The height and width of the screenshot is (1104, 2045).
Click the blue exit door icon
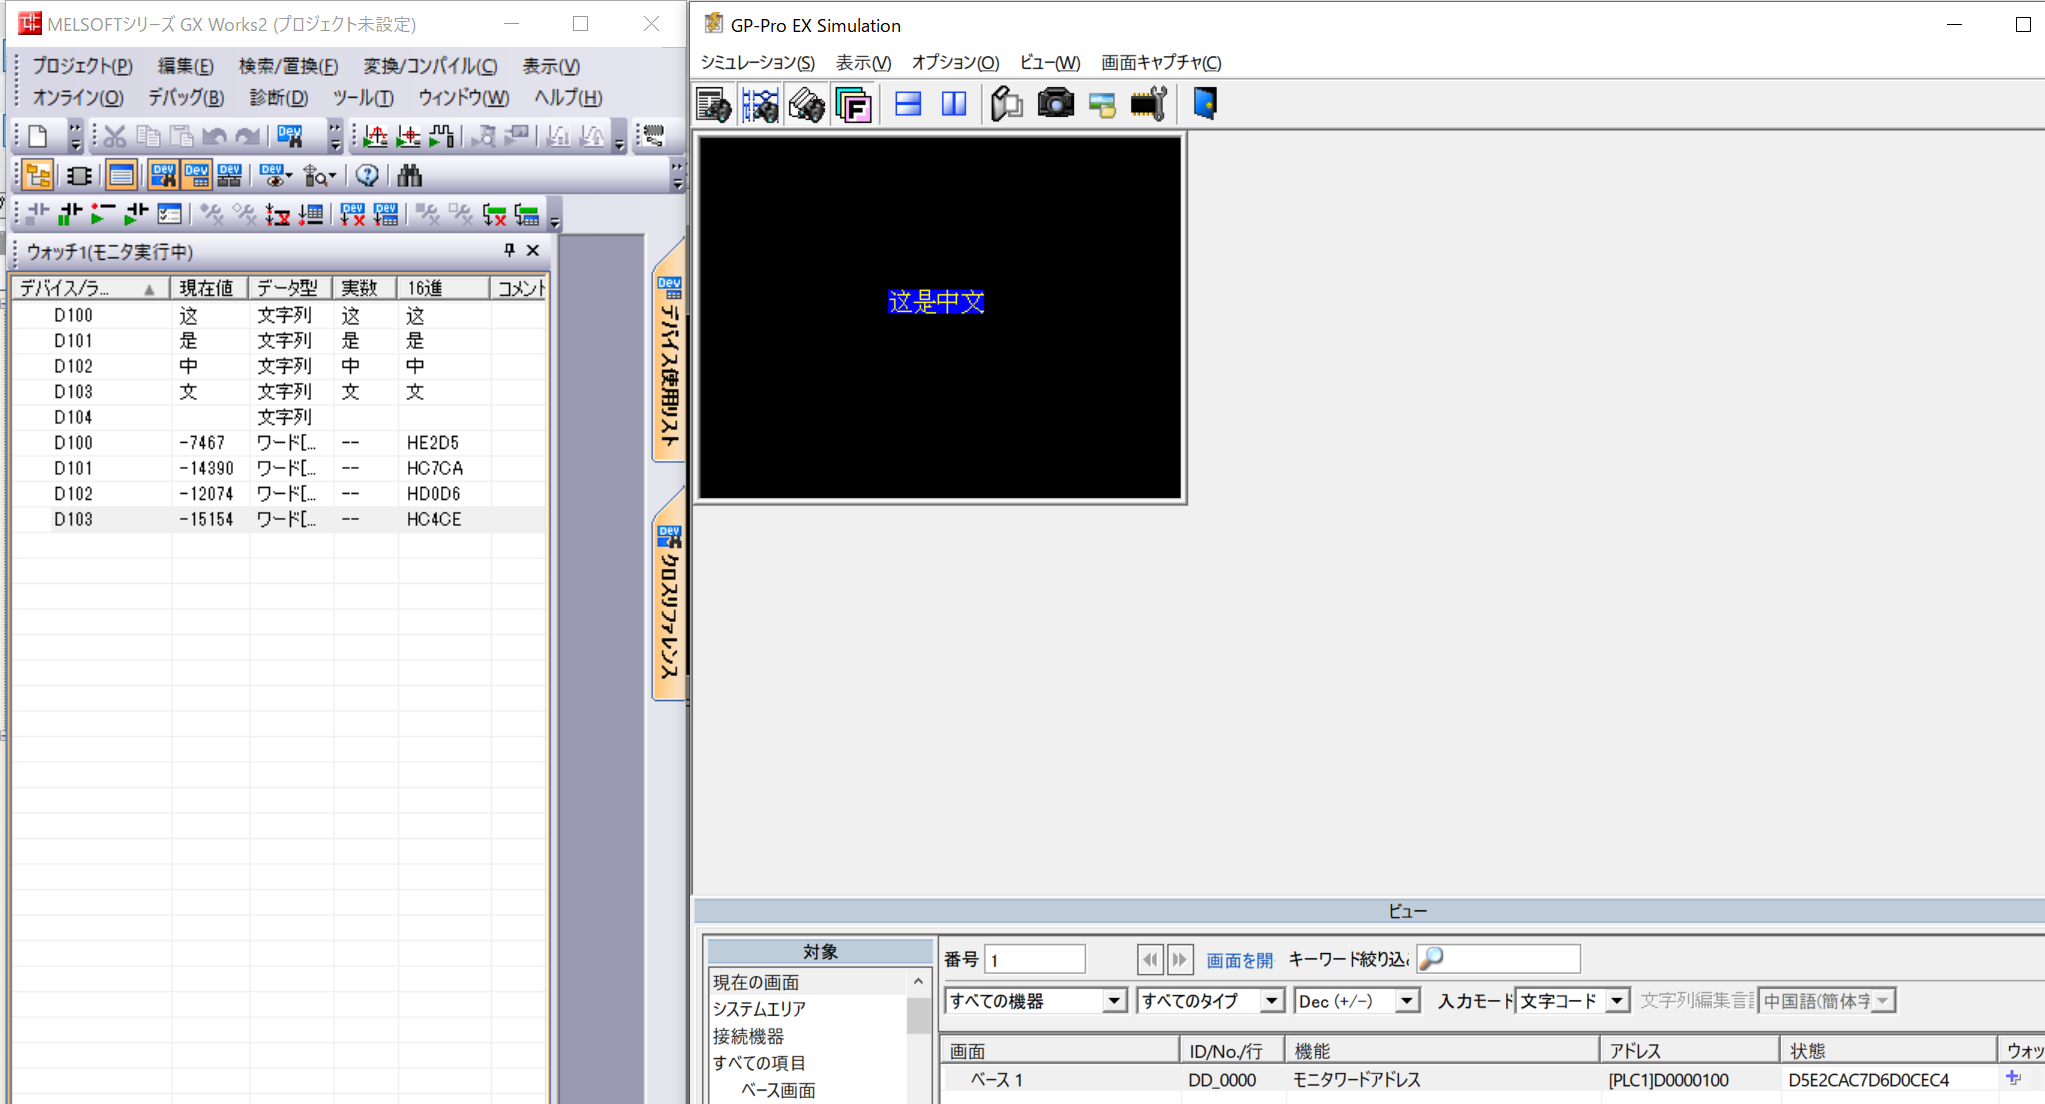(x=1204, y=104)
